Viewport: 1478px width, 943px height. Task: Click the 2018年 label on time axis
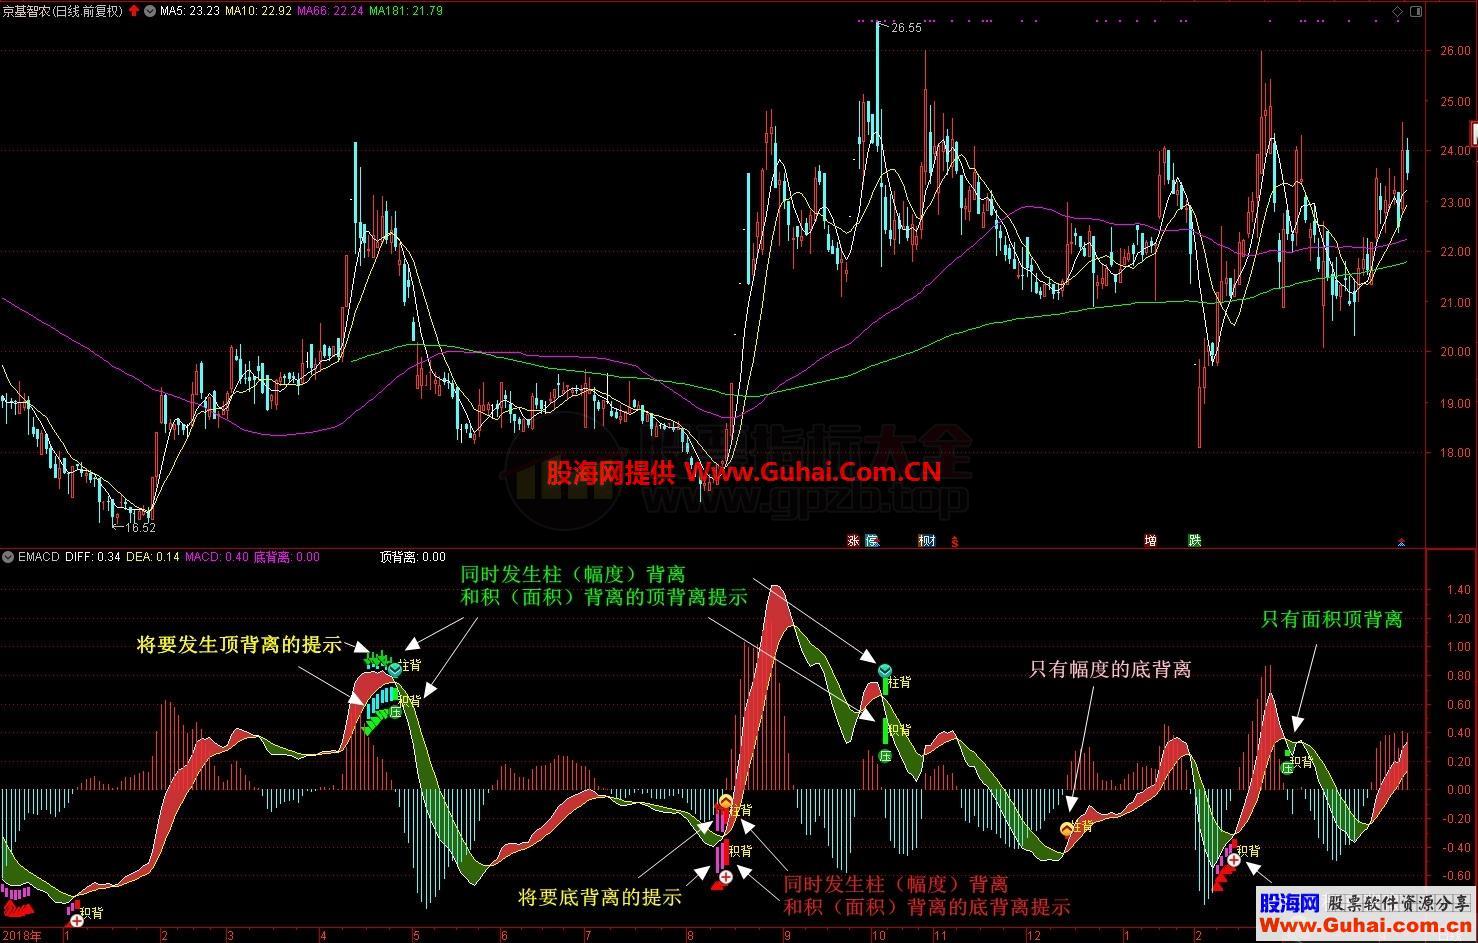22,936
